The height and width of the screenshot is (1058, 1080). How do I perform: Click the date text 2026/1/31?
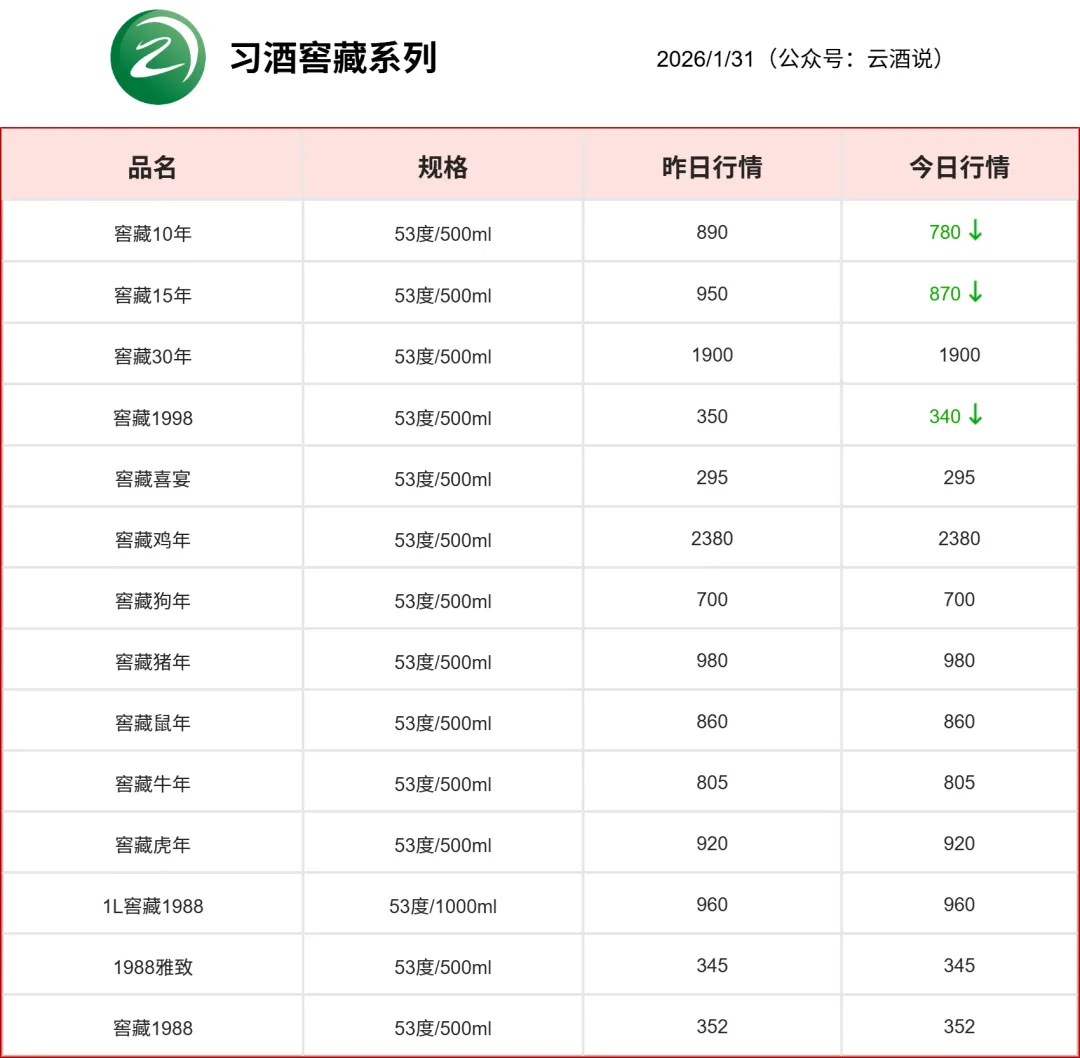click(x=705, y=59)
